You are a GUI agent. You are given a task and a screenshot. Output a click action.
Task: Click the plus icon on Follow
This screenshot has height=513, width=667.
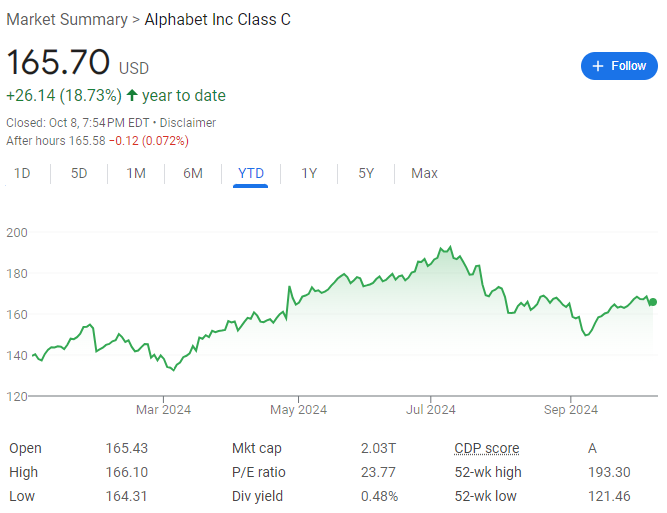pyautogui.click(x=598, y=66)
